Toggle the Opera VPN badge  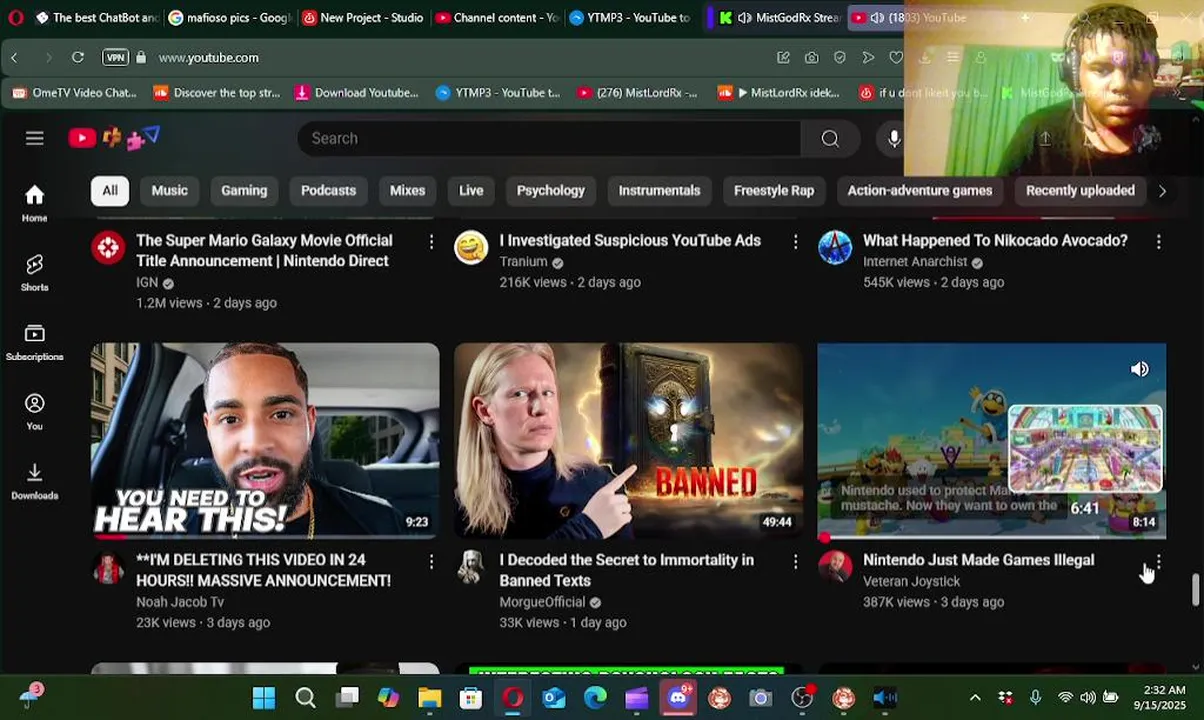point(115,57)
